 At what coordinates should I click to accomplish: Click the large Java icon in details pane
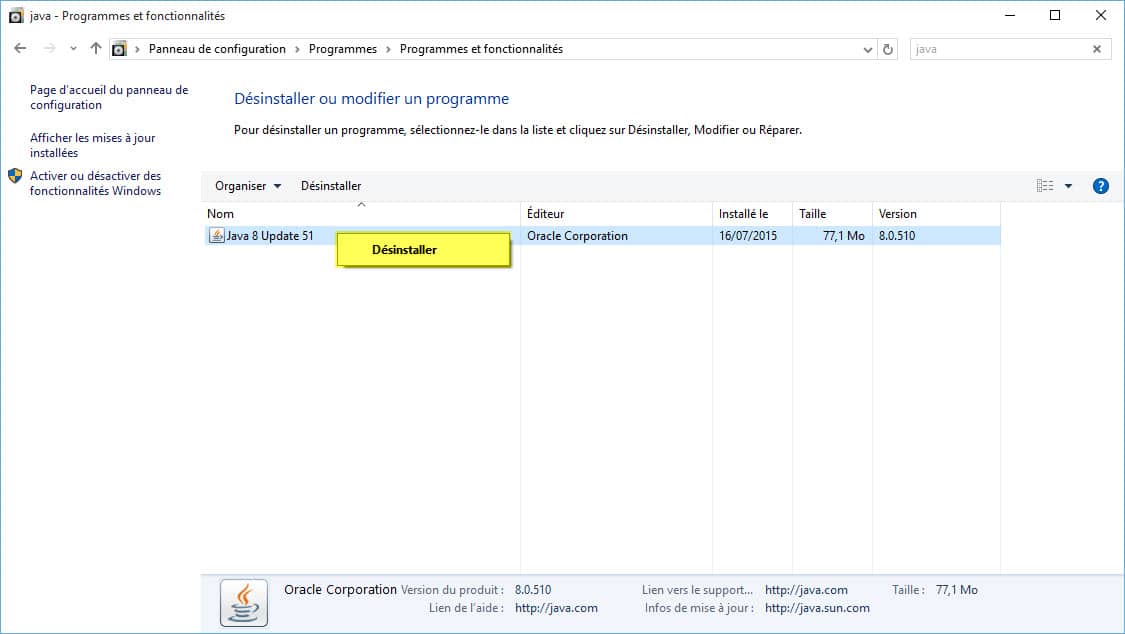[244, 602]
